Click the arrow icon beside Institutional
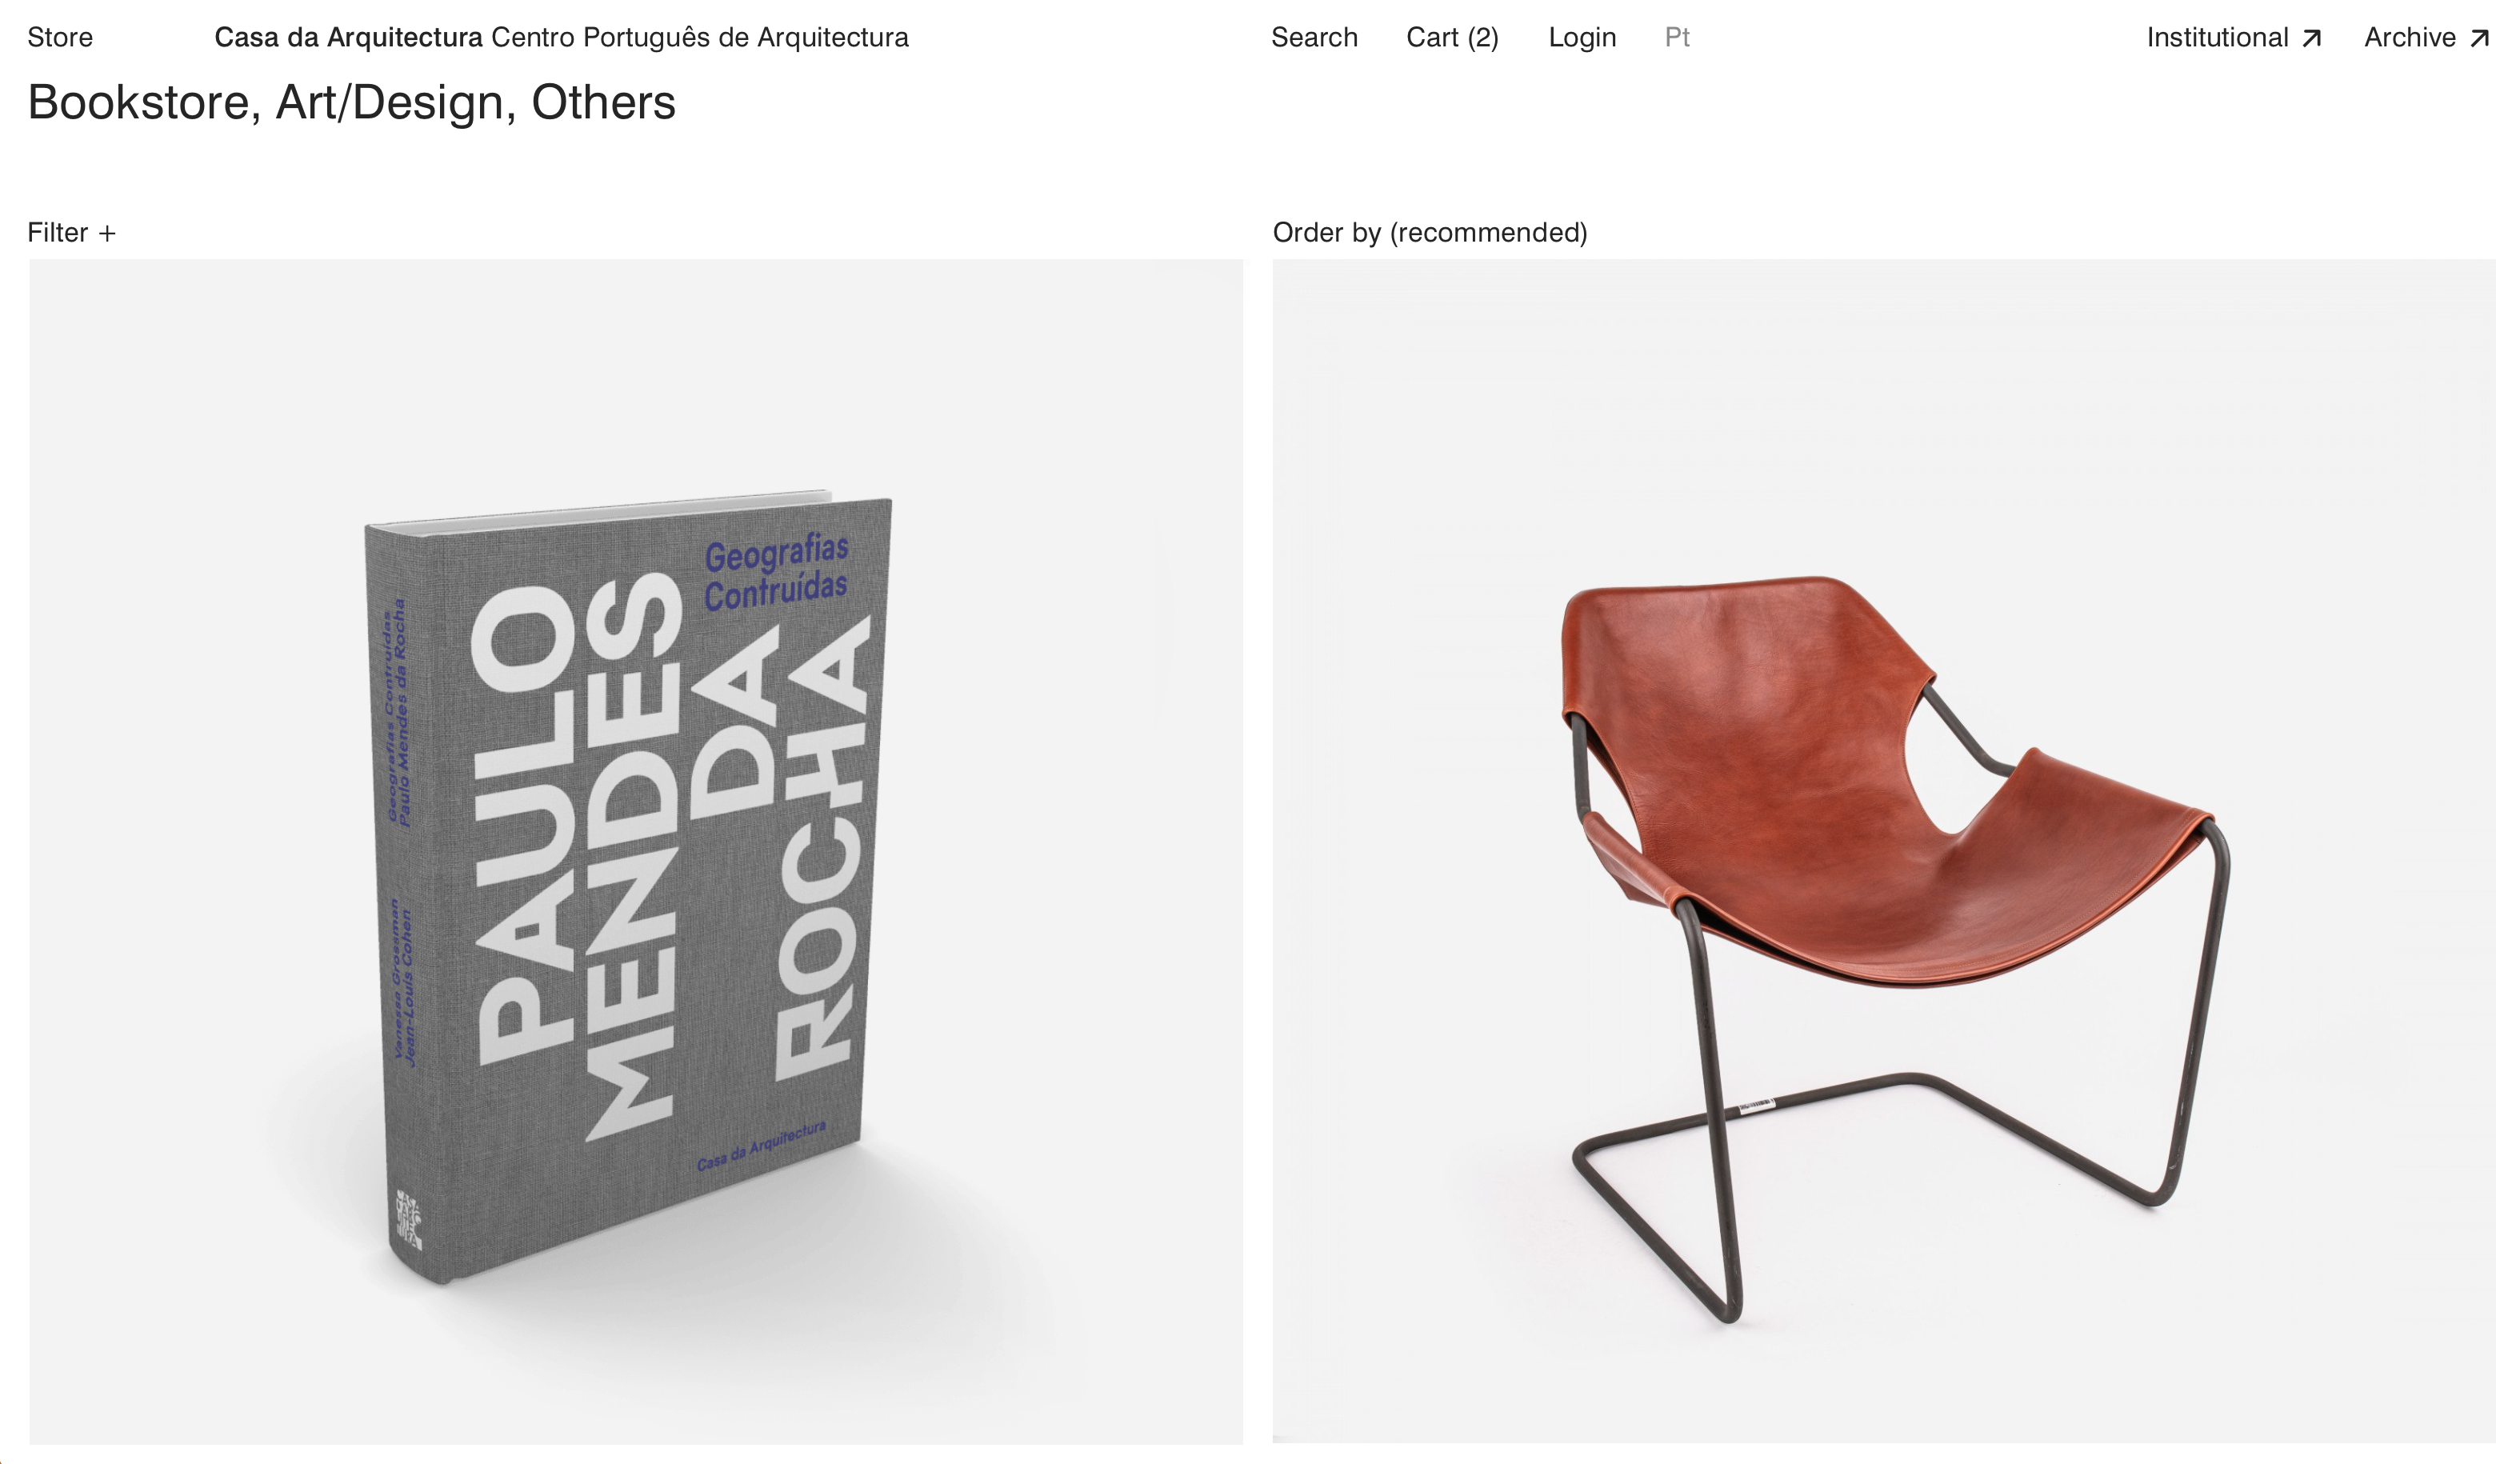The image size is (2520, 1464). (x=2311, y=38)
